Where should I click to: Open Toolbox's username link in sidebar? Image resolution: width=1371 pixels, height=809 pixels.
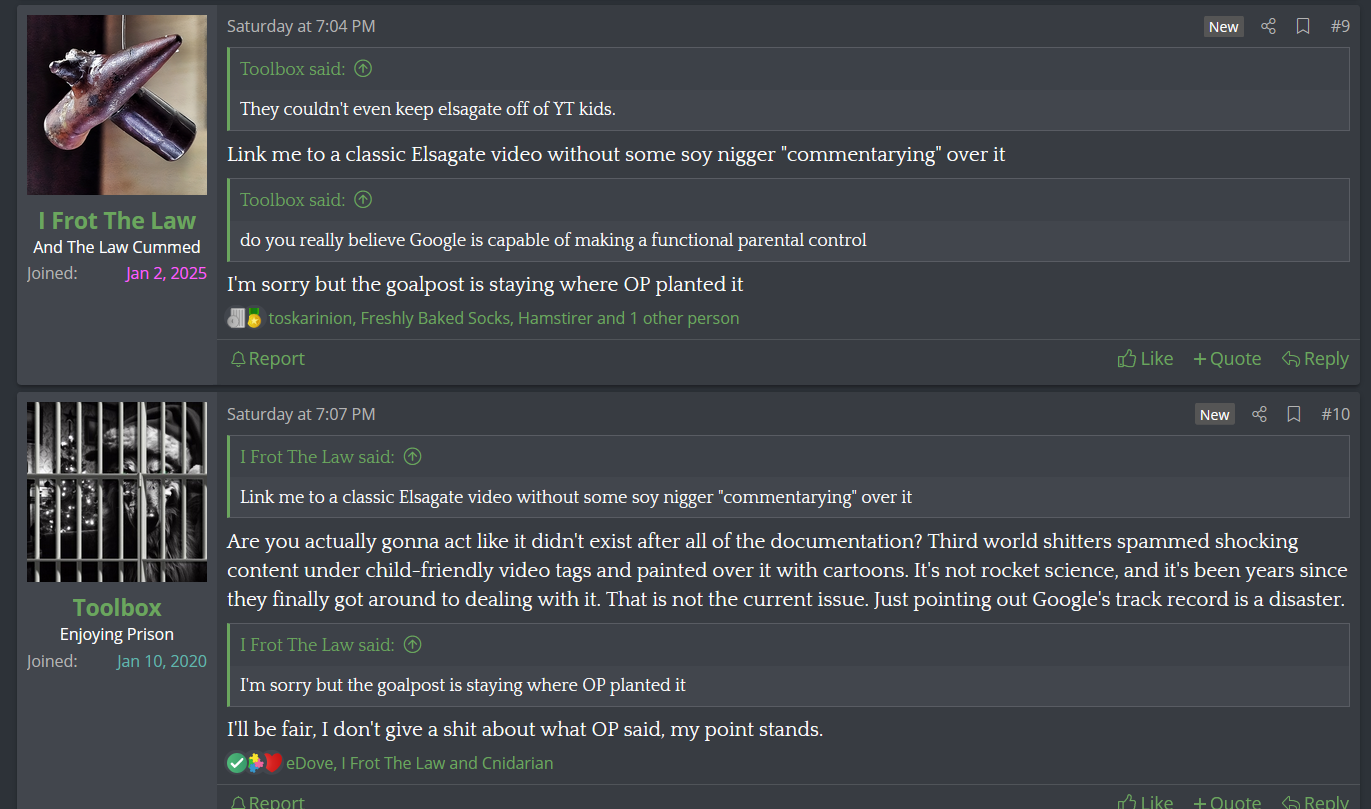pos(117,608)
